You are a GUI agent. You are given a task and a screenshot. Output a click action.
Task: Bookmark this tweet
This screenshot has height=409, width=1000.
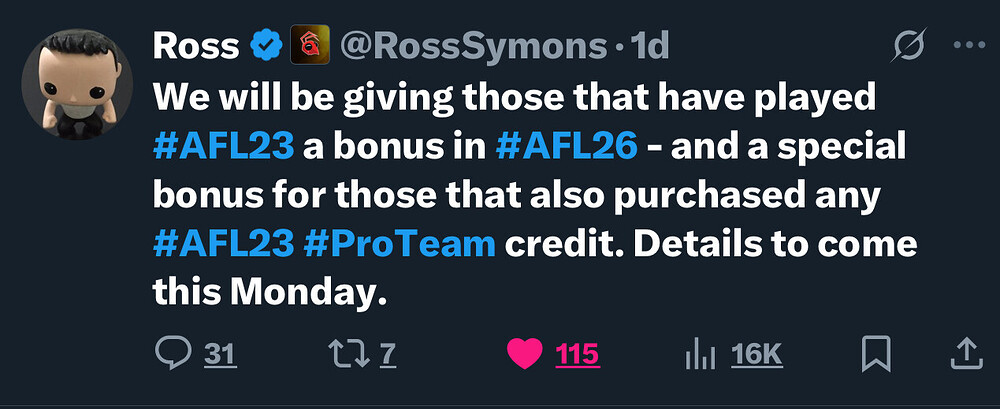coord(876,355)
